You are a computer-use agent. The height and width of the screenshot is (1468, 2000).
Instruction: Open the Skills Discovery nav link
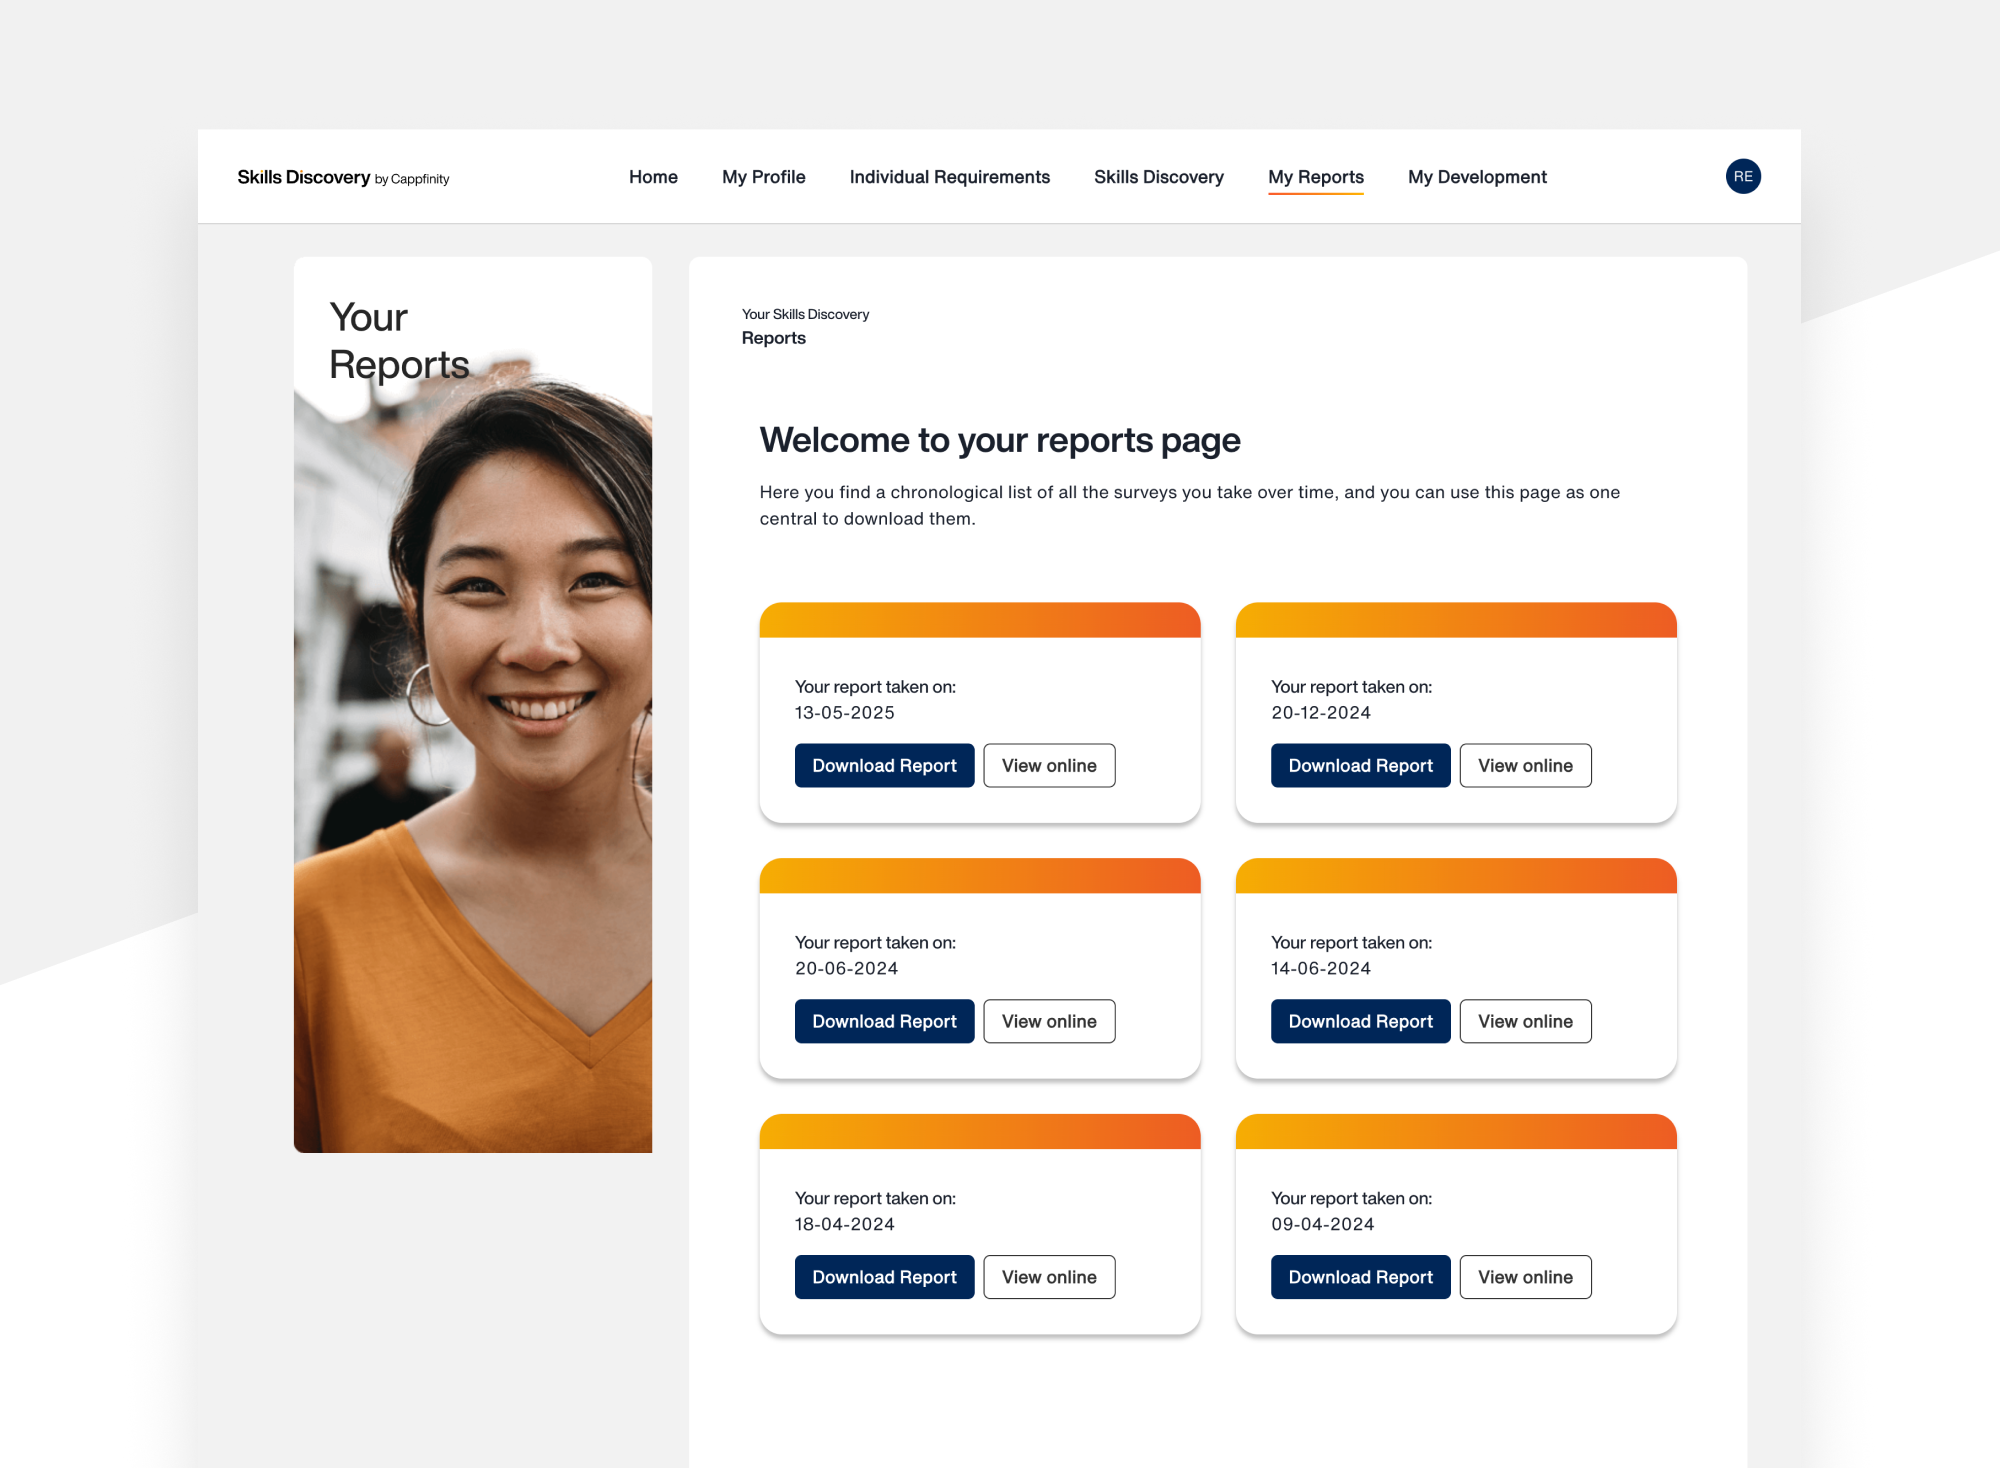(x=1158, y=177)
